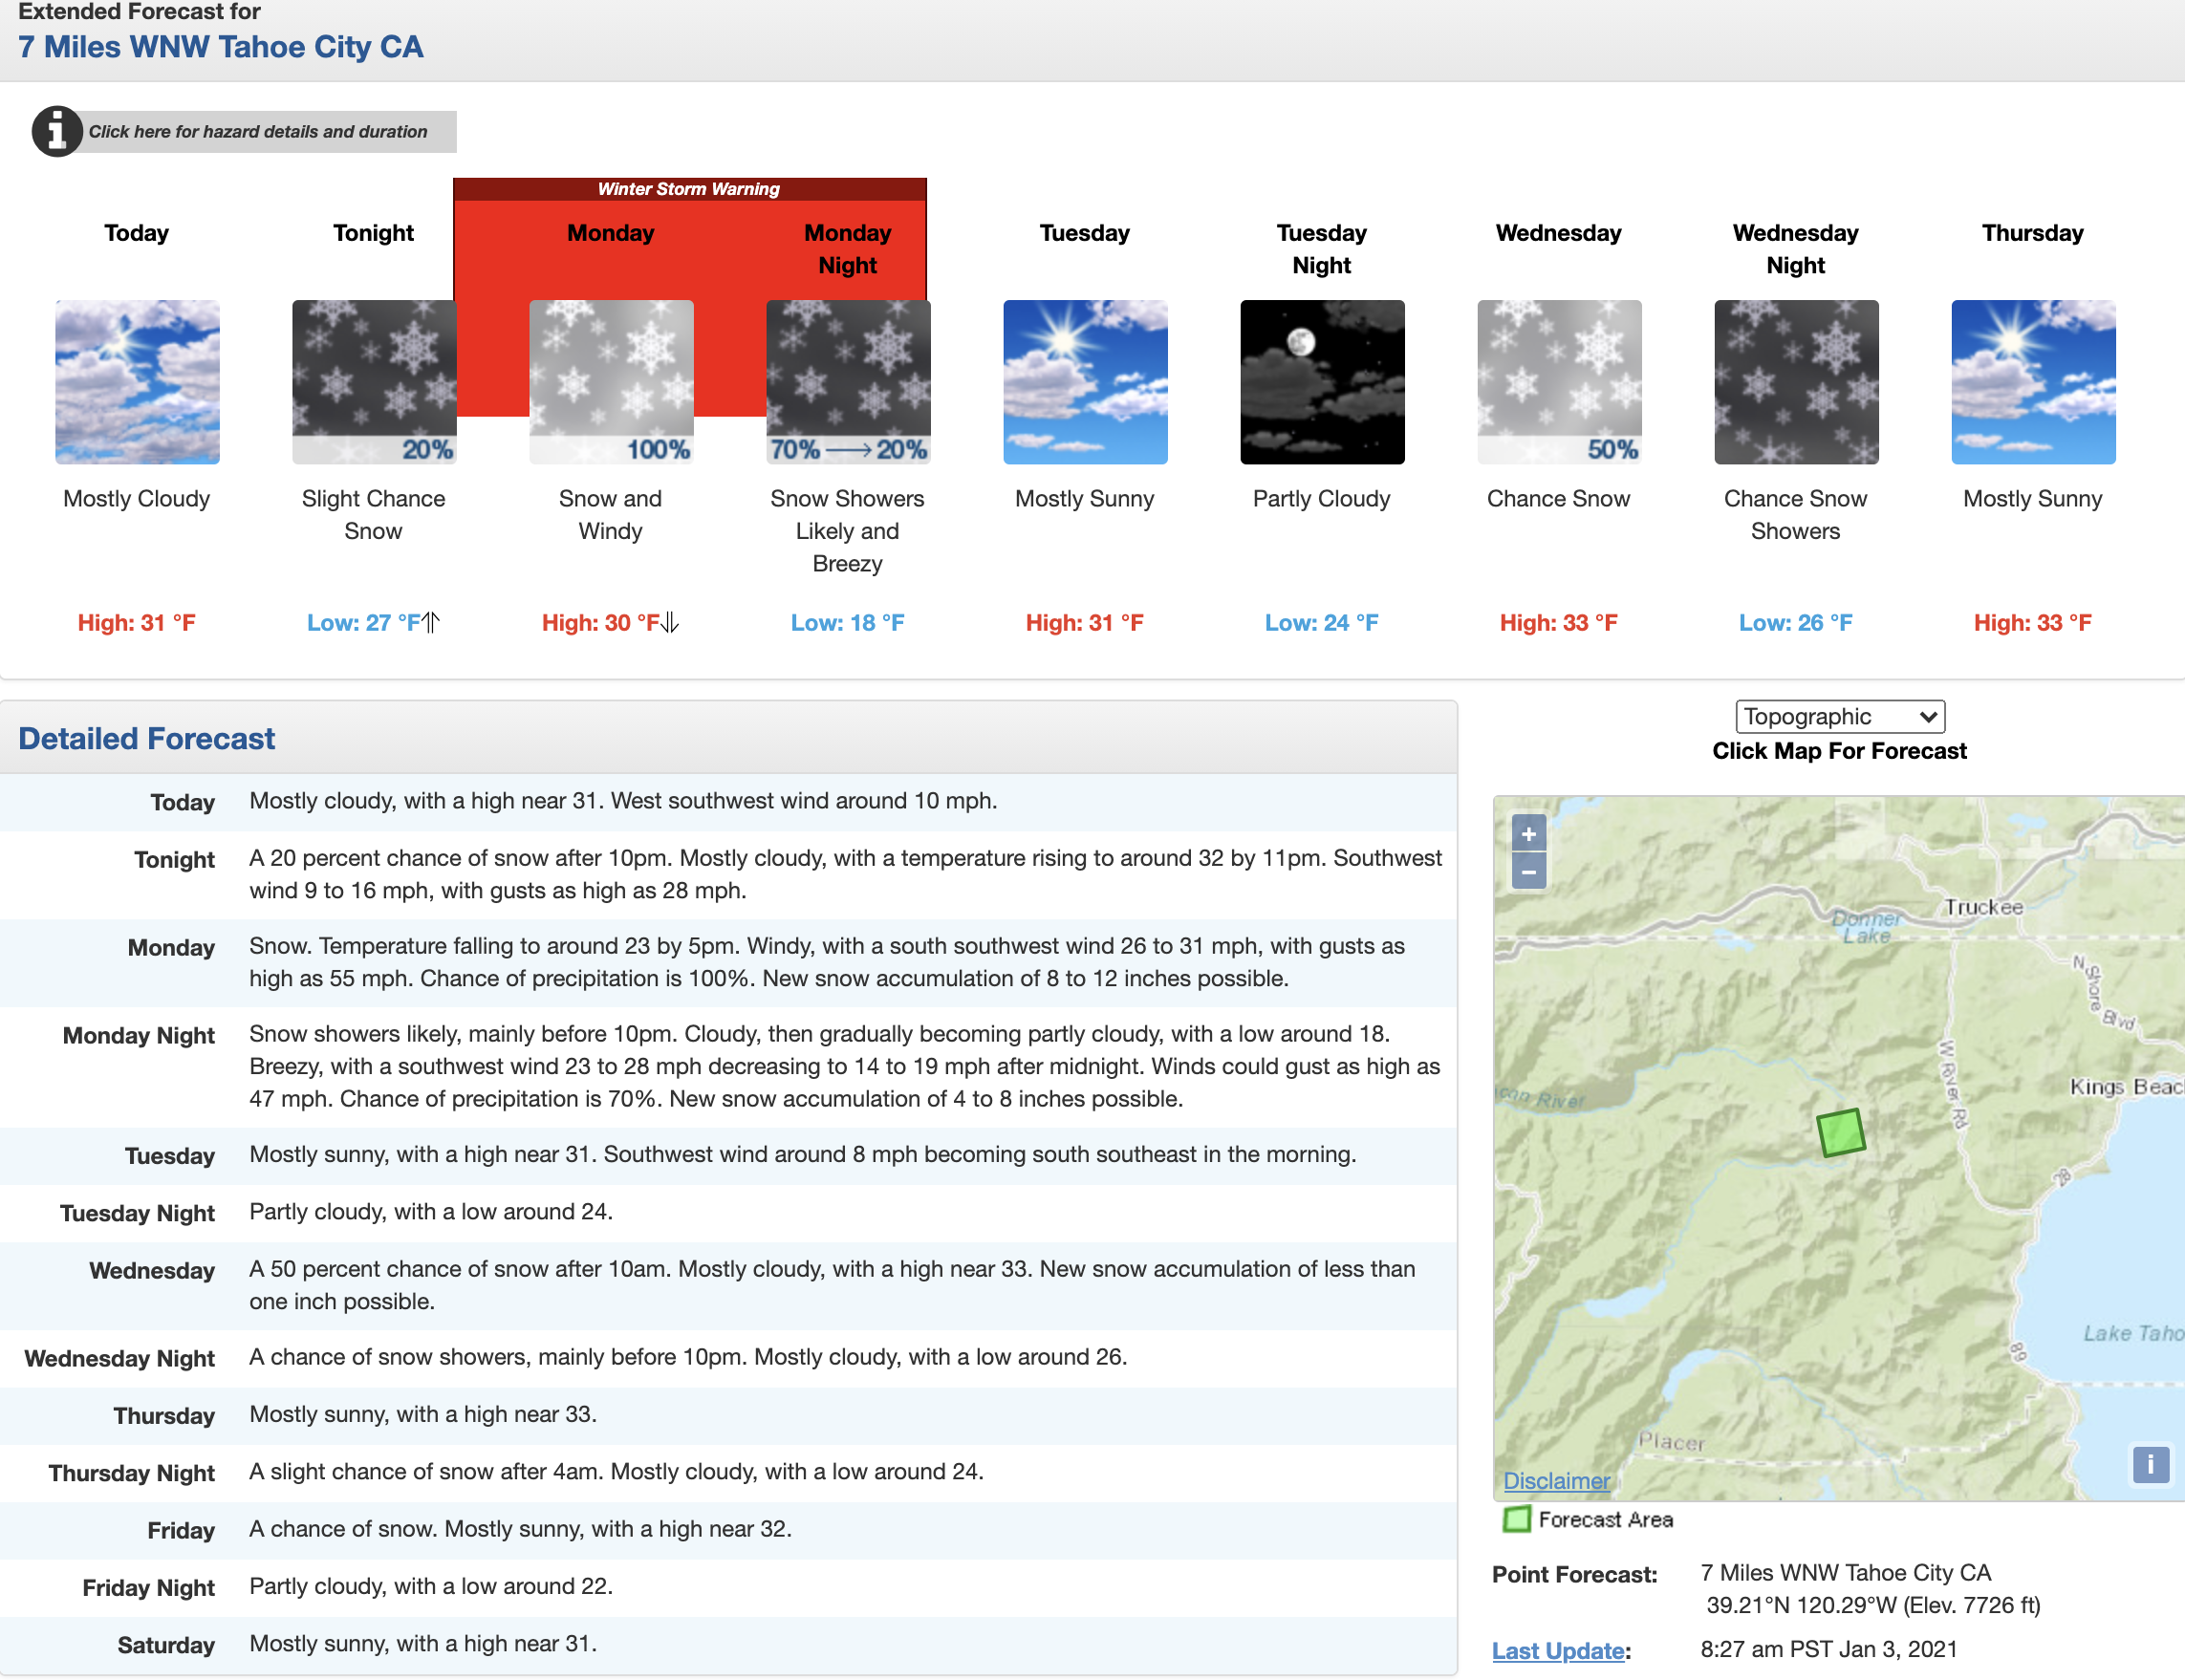
Task: Select 'Chance Snow Showers' Wednesday Night description
Action: 1795,515
